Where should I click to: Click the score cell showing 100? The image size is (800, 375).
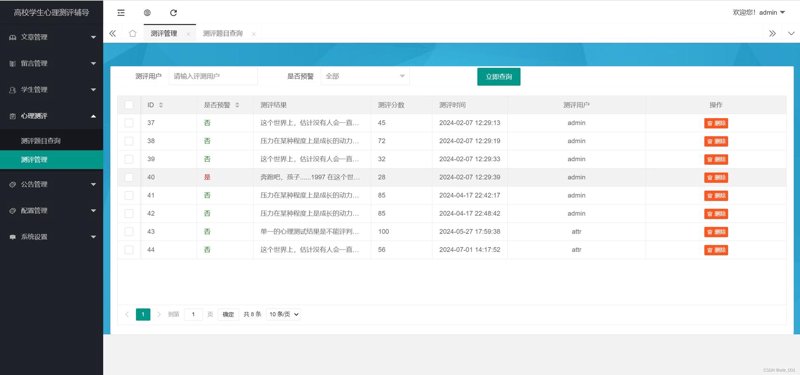tap(383, 232)
